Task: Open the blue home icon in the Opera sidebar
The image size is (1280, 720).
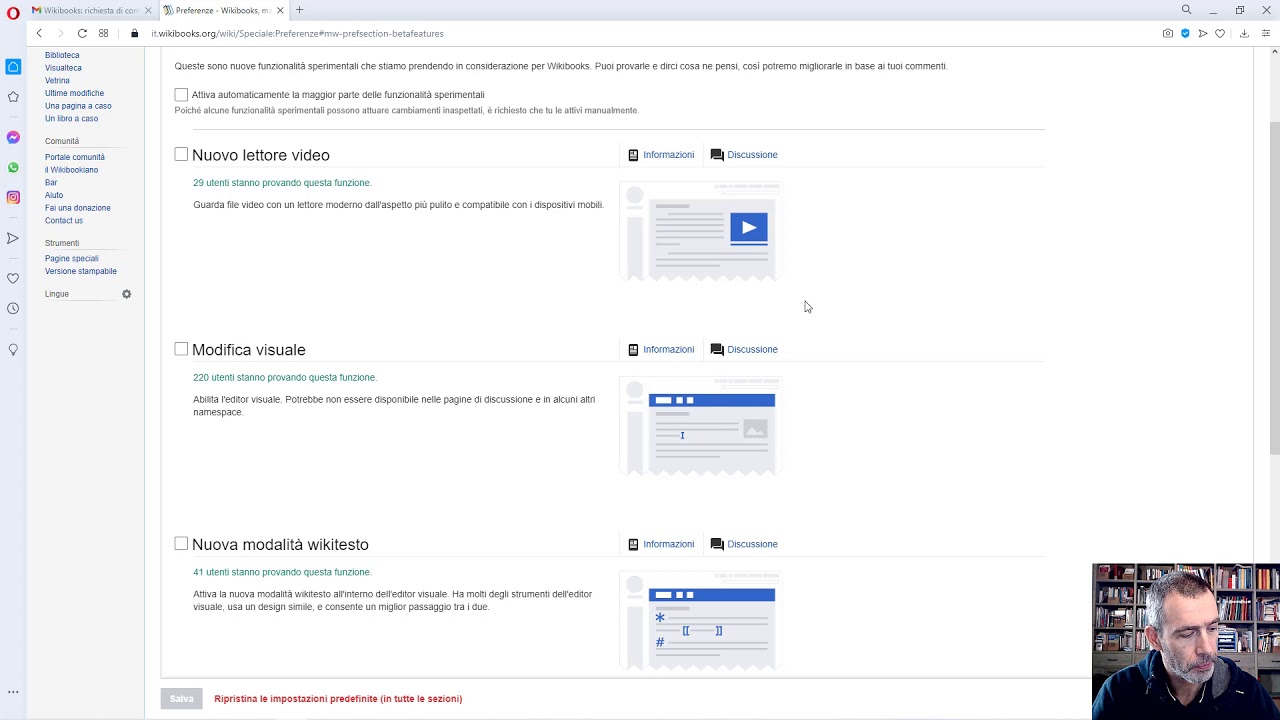Action: tap(13, 66)
